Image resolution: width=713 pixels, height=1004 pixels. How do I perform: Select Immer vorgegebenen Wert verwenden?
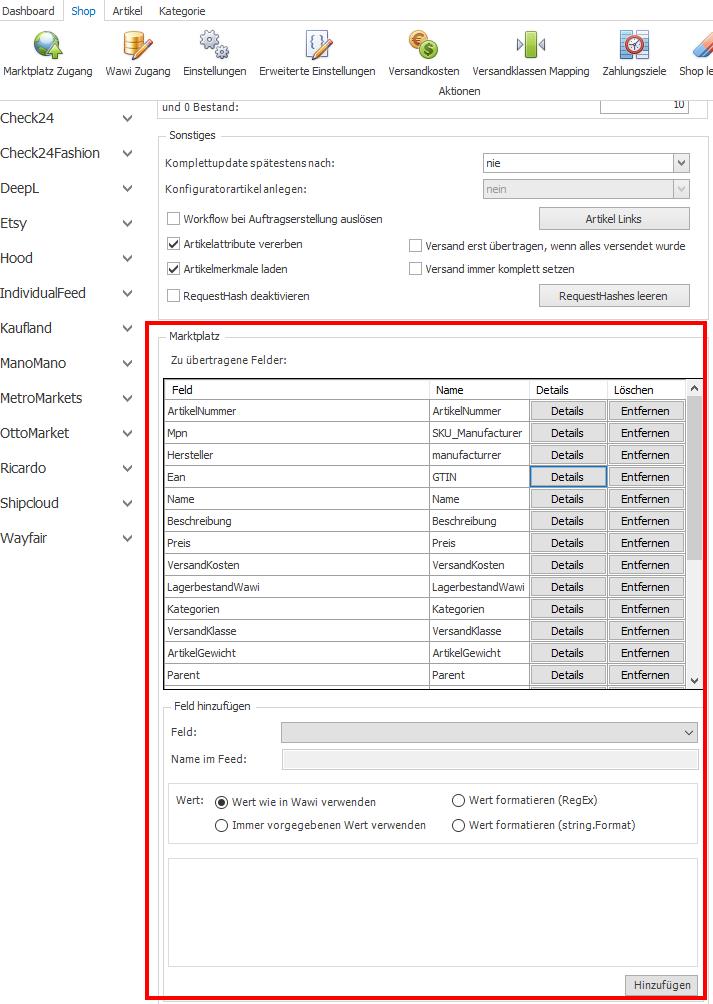[x=221, y=825]
